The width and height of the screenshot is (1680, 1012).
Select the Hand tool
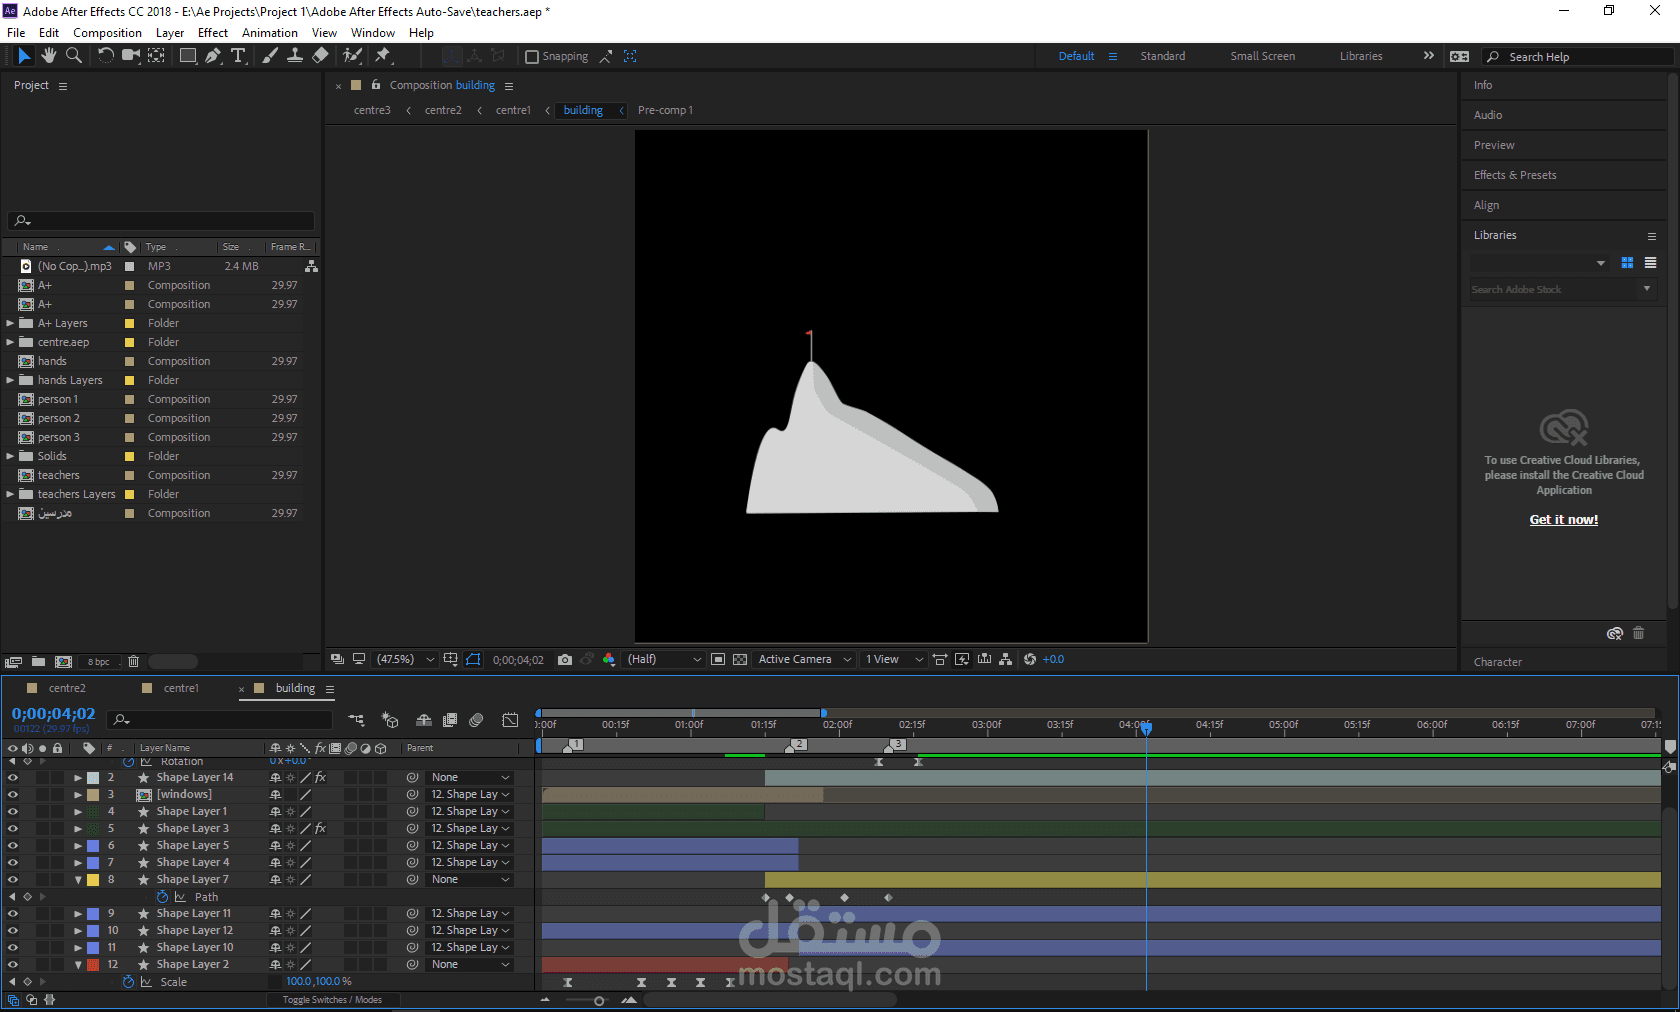48,56
